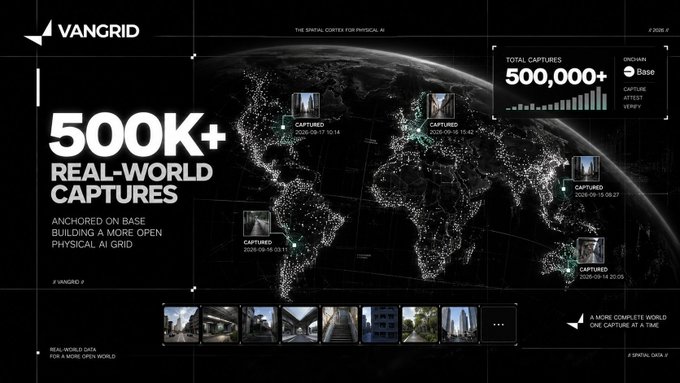Click the 'ANCHORED ON BASE' line

pos(98,221)
